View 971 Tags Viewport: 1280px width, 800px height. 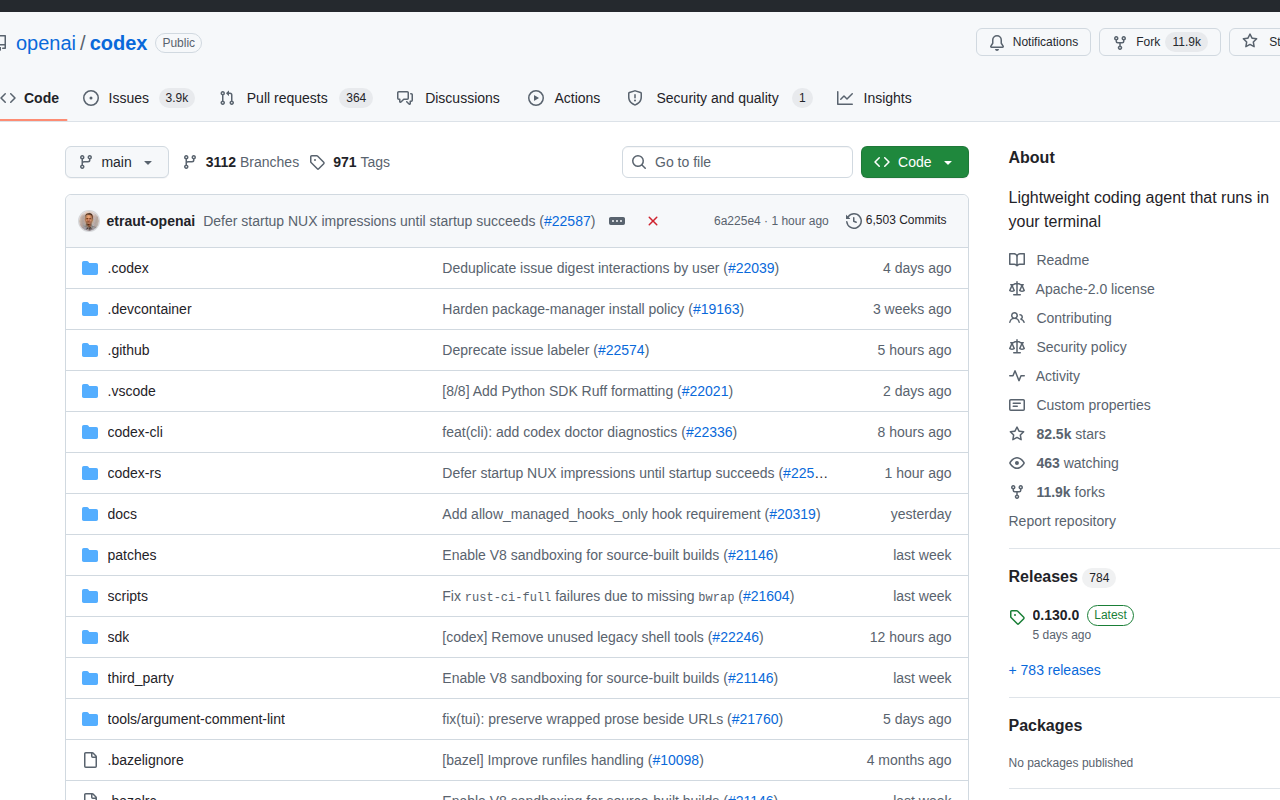click(350, 162)
